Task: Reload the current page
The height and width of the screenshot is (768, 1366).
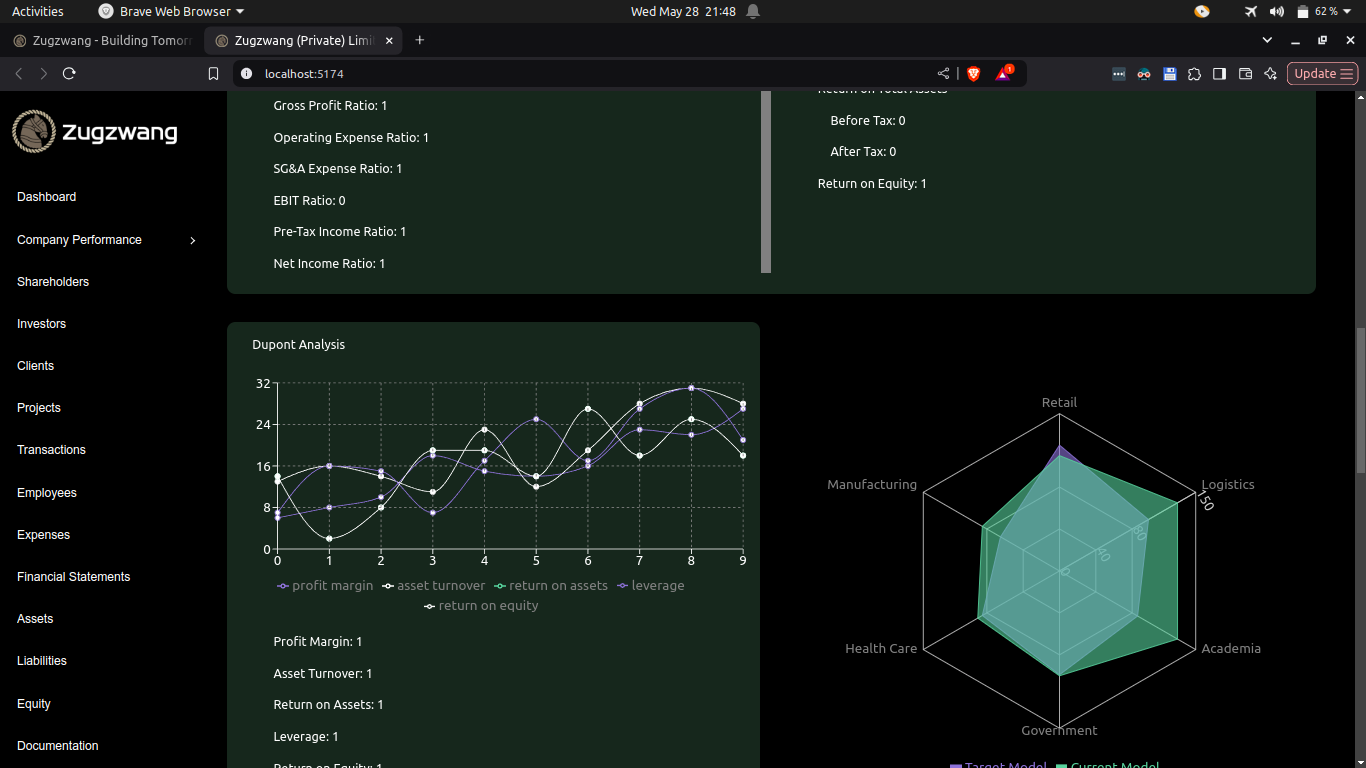Action: (69, 73)
